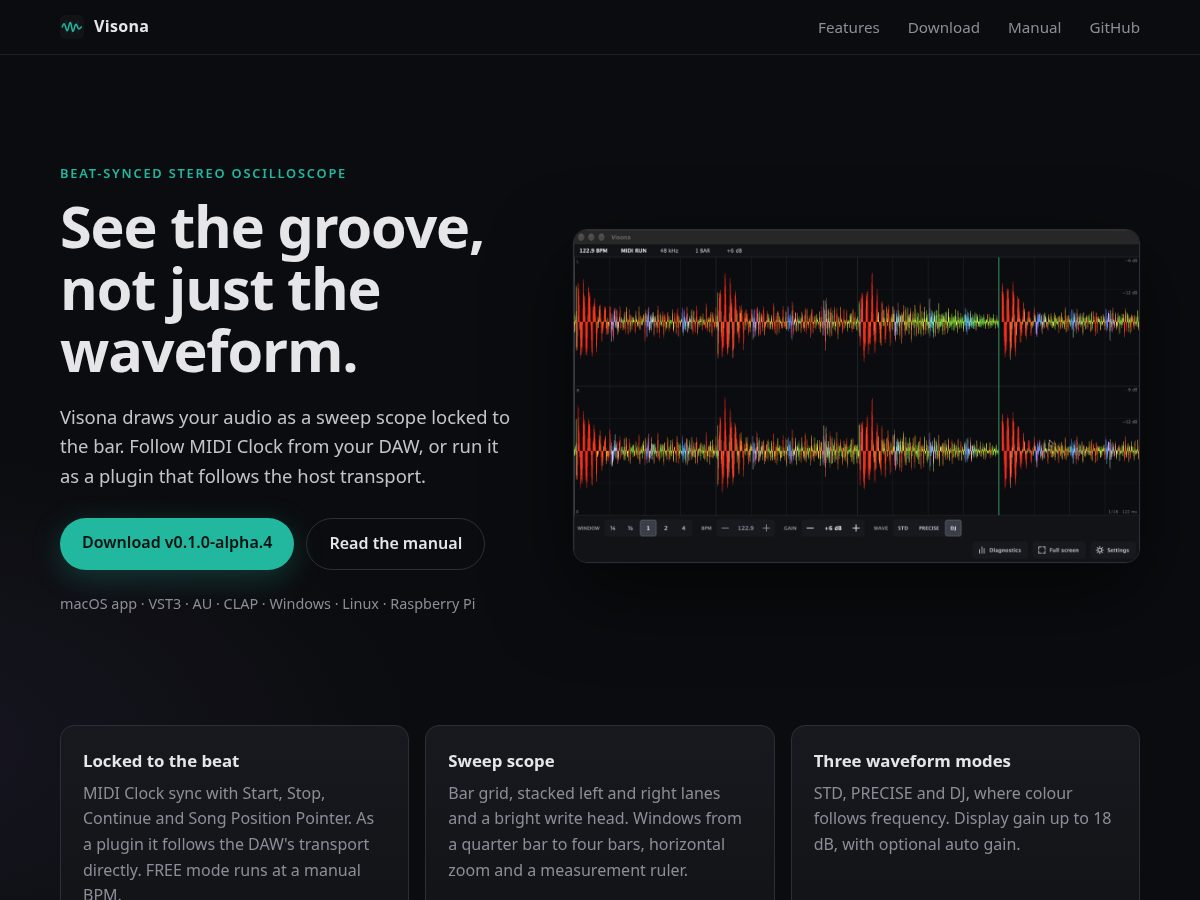Click gain plus button in app preview
1200x900 pixels.
coord(856,528)
